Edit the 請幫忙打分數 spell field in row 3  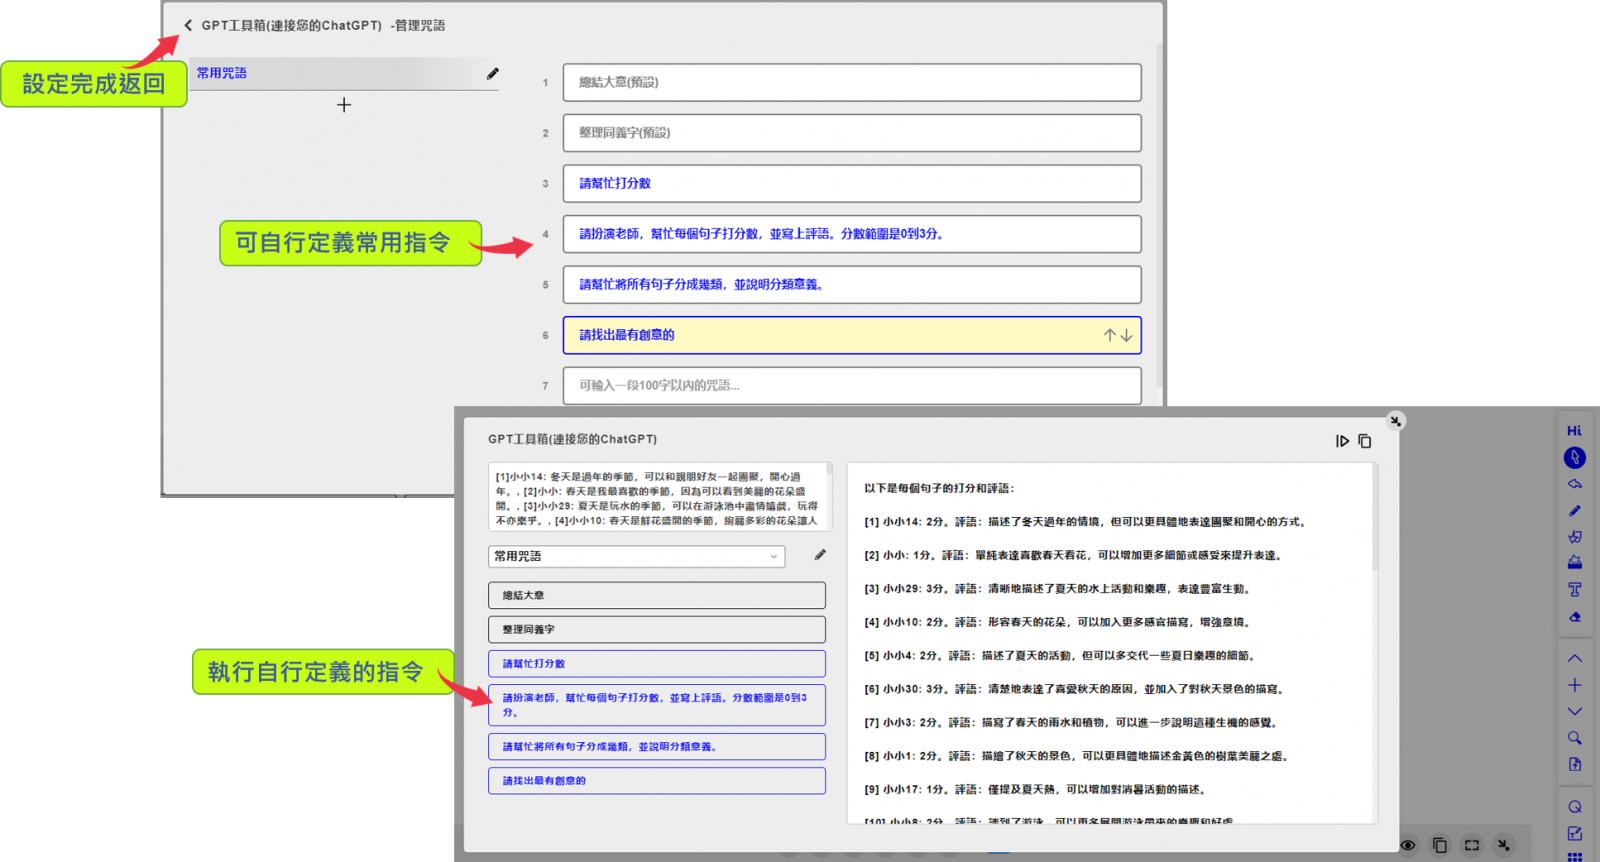click(x=852, y=183)
